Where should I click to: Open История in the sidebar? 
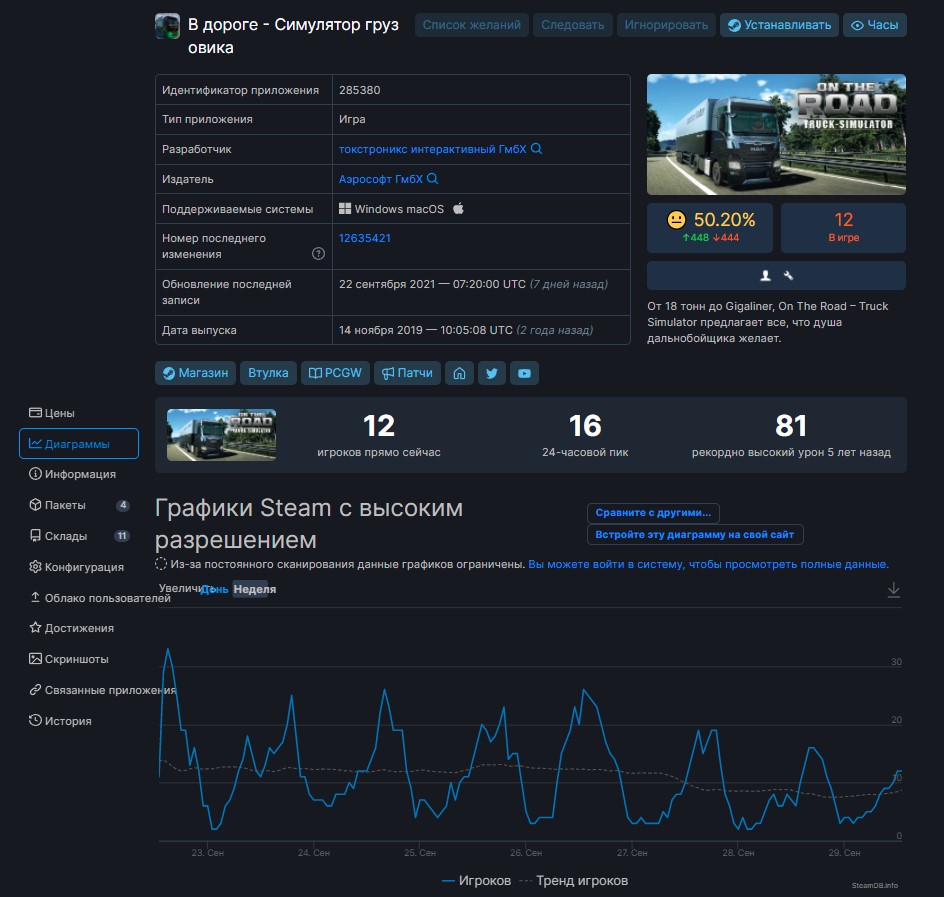pyautogui.click(x=60, y=721)
